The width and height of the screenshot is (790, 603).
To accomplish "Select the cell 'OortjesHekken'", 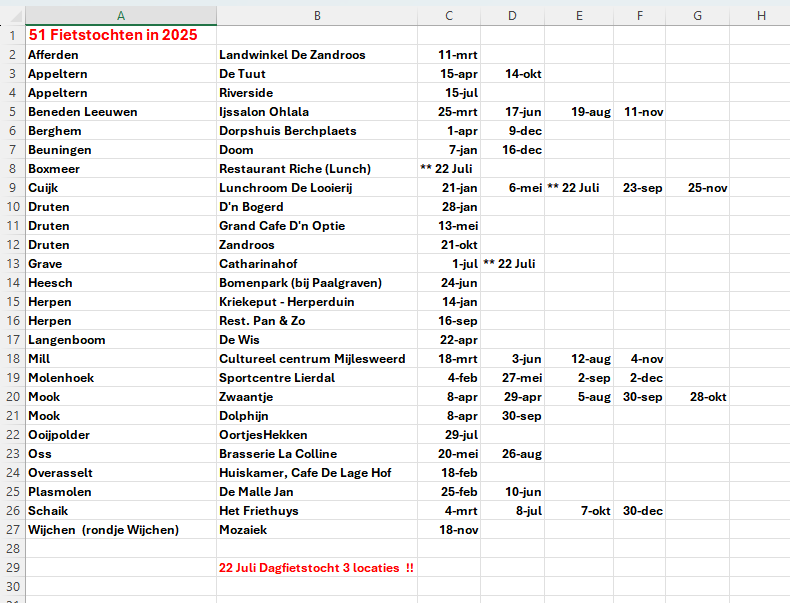I will pos(317,435).
